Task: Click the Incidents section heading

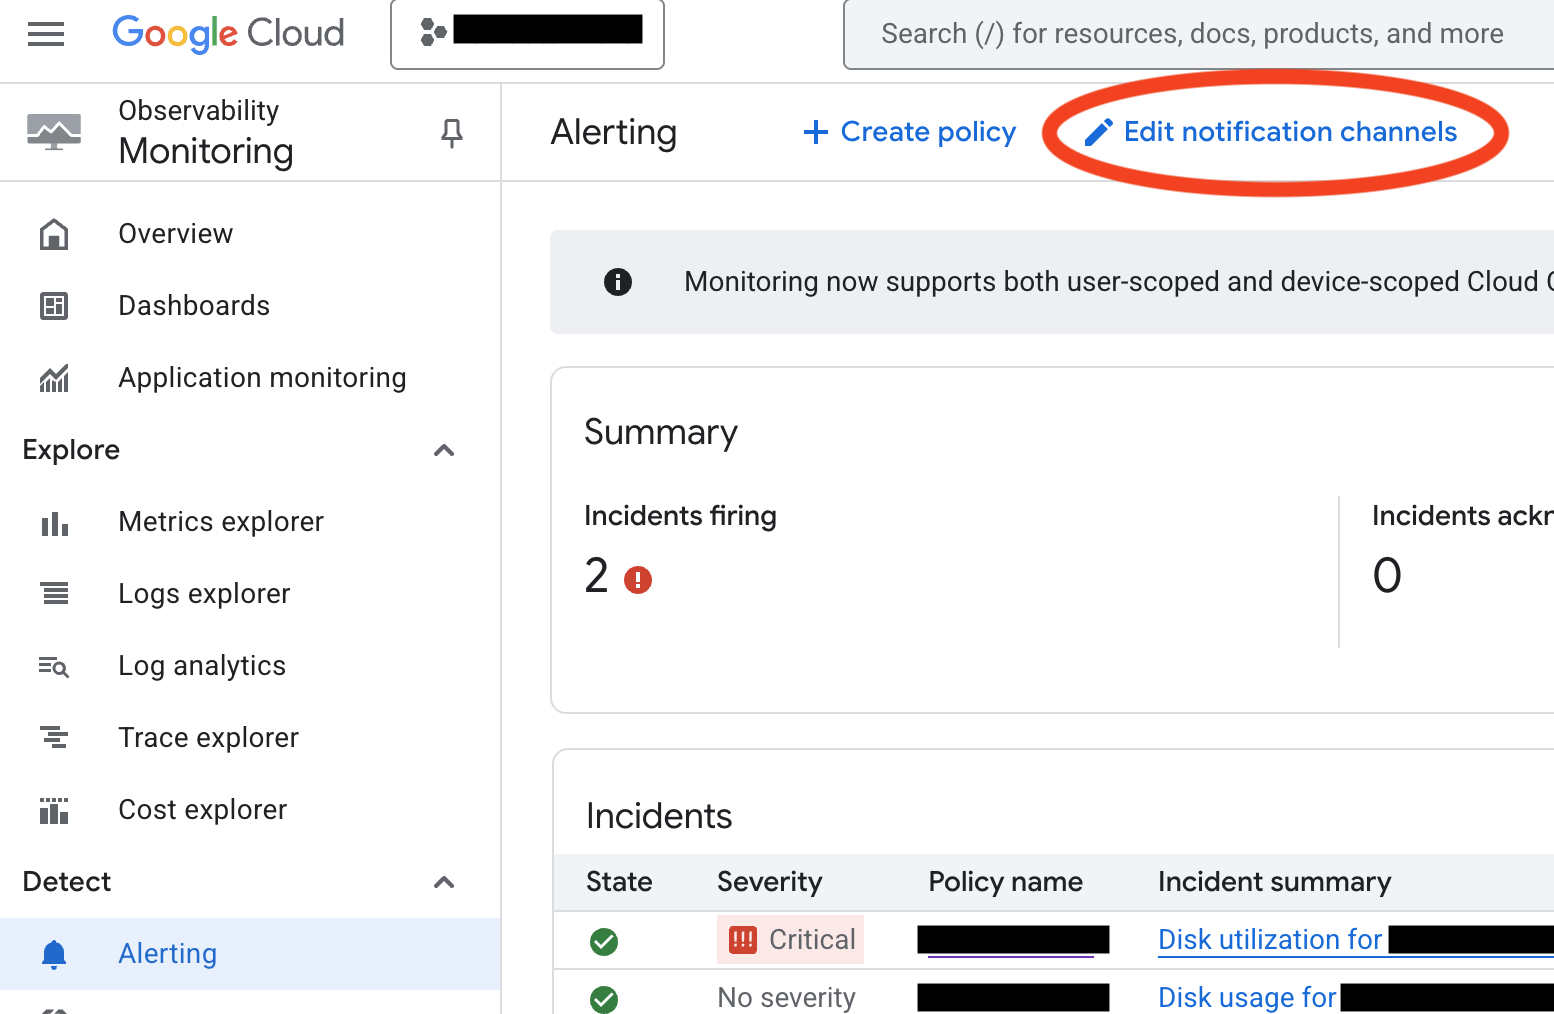Action: click(659, 816)
